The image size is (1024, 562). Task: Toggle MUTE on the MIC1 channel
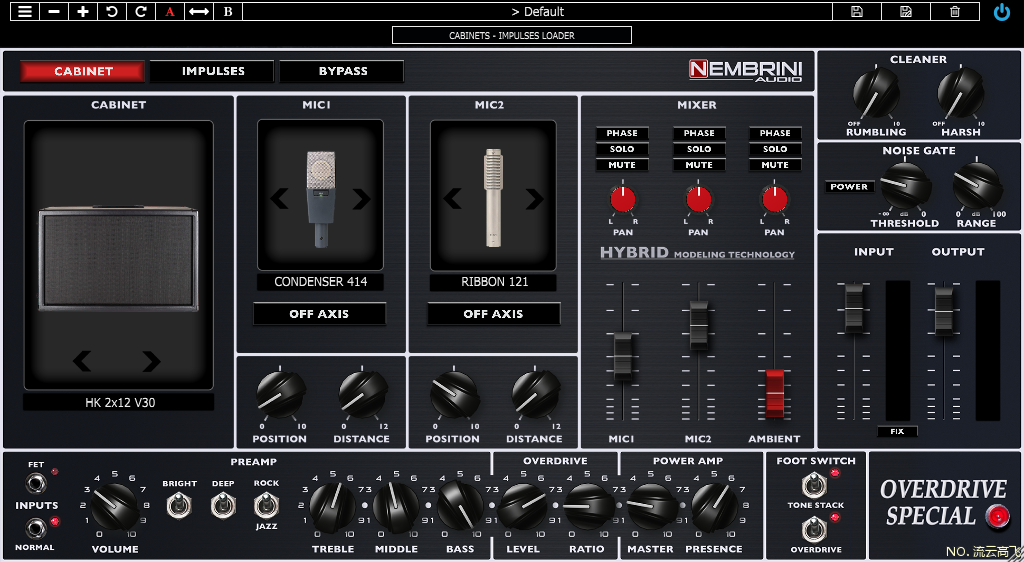point(622,165)
